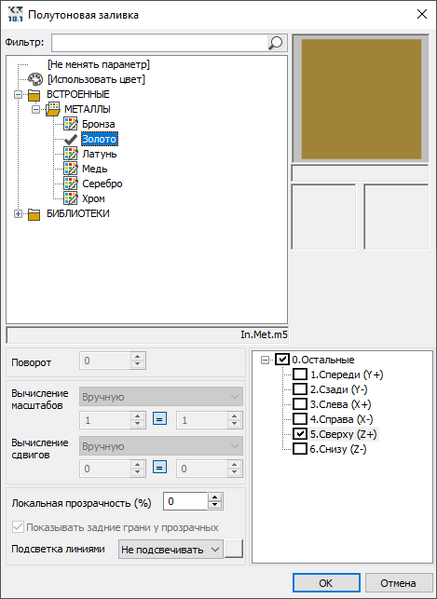This screenshot has width=437, height=599.
Task: Click Поворот spinner up arrow
Action: pos(138,356)
